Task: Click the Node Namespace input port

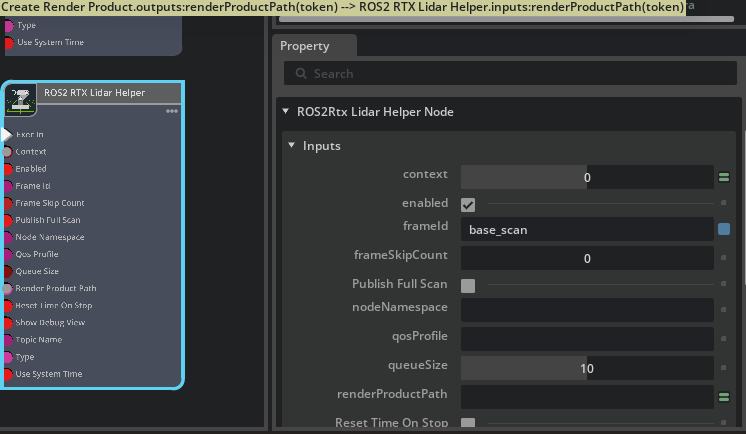Action: [x=8, y=237]
